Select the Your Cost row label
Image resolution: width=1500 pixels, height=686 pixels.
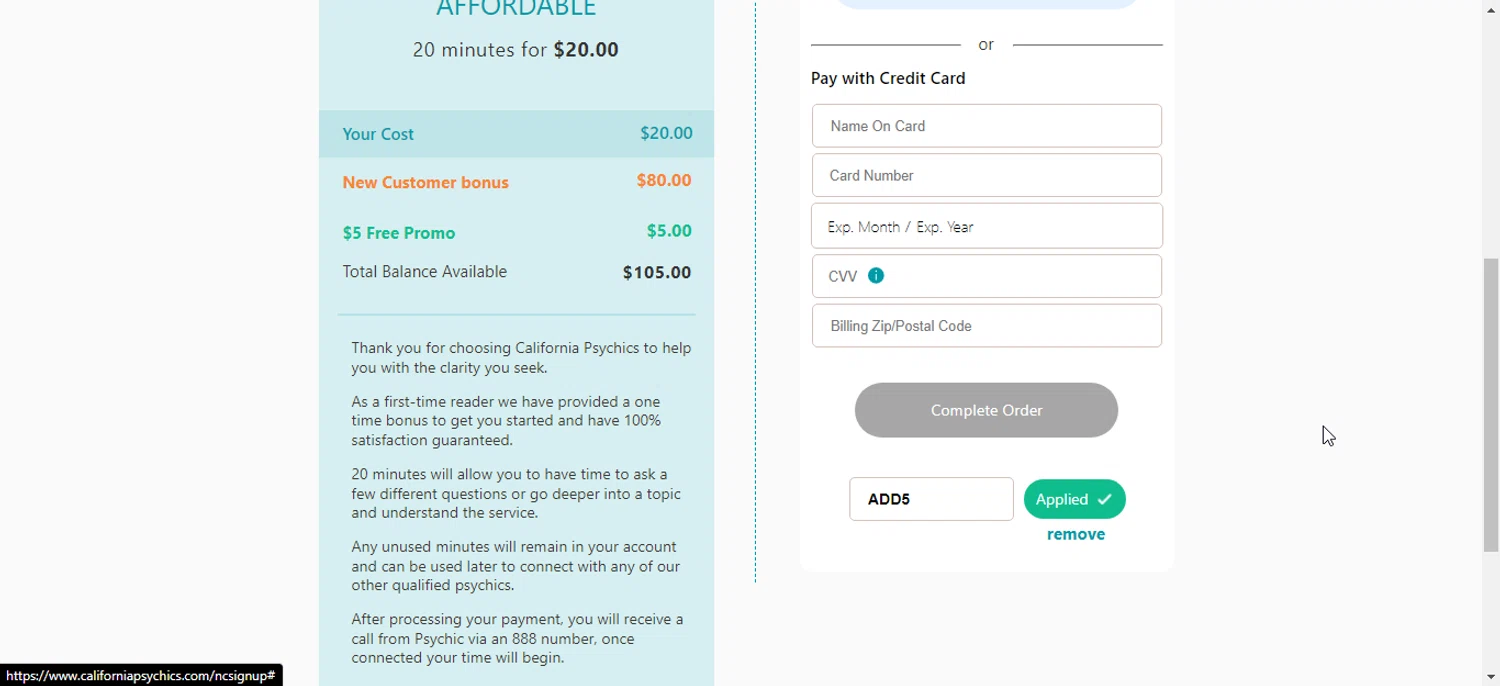point(378,134)
